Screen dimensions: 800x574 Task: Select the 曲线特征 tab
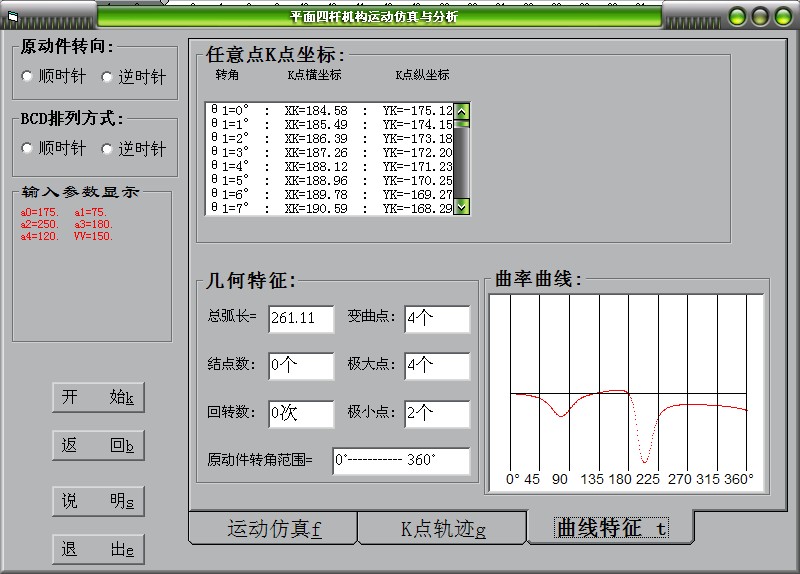click(x=610, y=527)
